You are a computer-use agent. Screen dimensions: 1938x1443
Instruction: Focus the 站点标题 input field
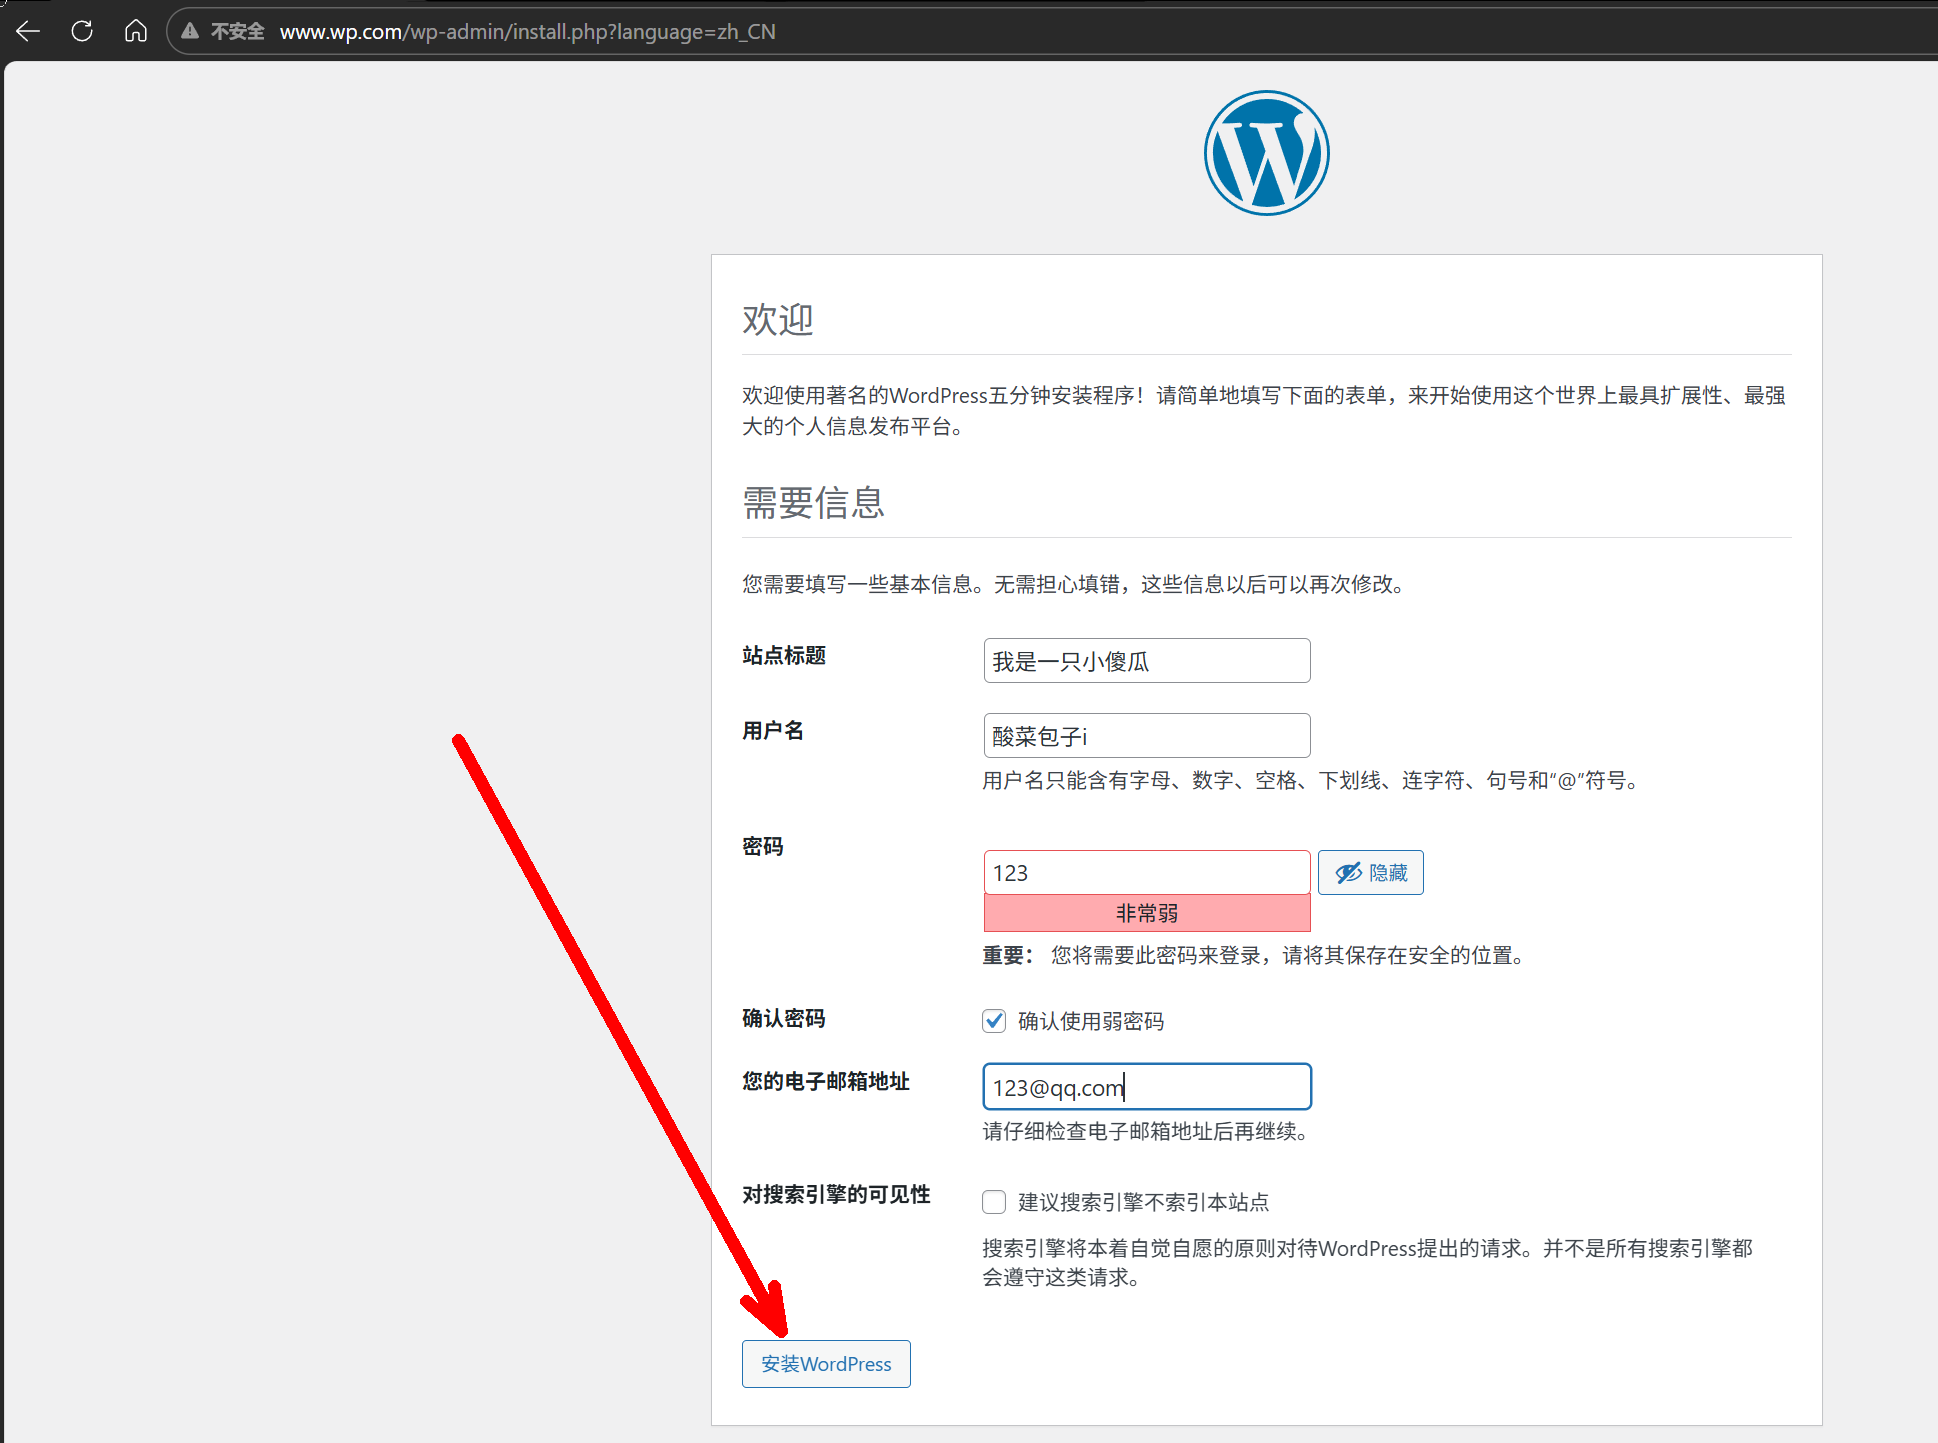(x=1146, y=661)
